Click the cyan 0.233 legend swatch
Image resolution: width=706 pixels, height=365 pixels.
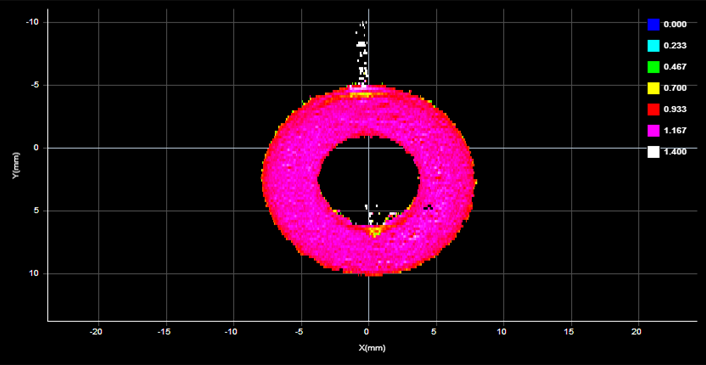pyautogui.click(x=653, y=45)
